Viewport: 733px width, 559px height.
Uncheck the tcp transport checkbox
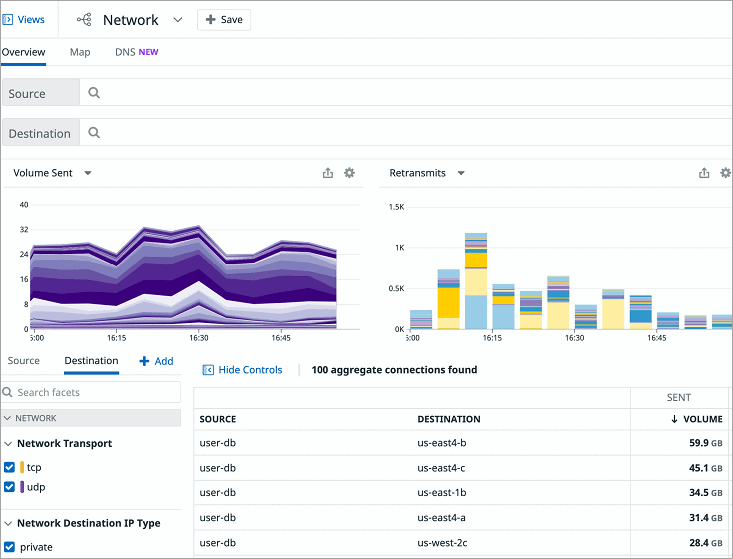(x=9, y=467)
